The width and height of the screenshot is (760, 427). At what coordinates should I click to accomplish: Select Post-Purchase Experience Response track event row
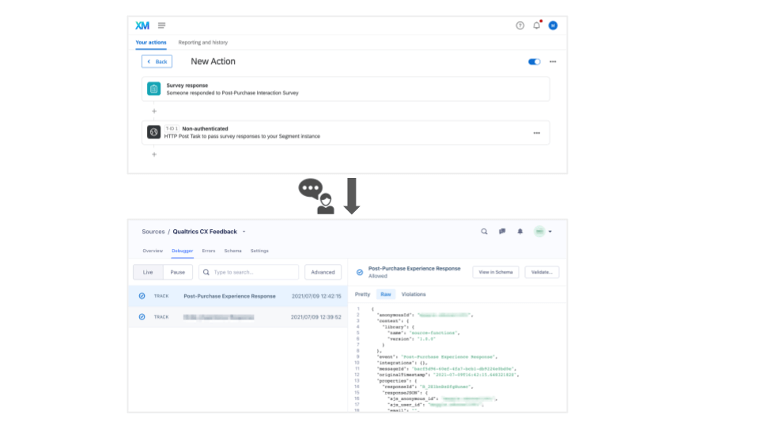pyautogui.click(x=238, y=296)
